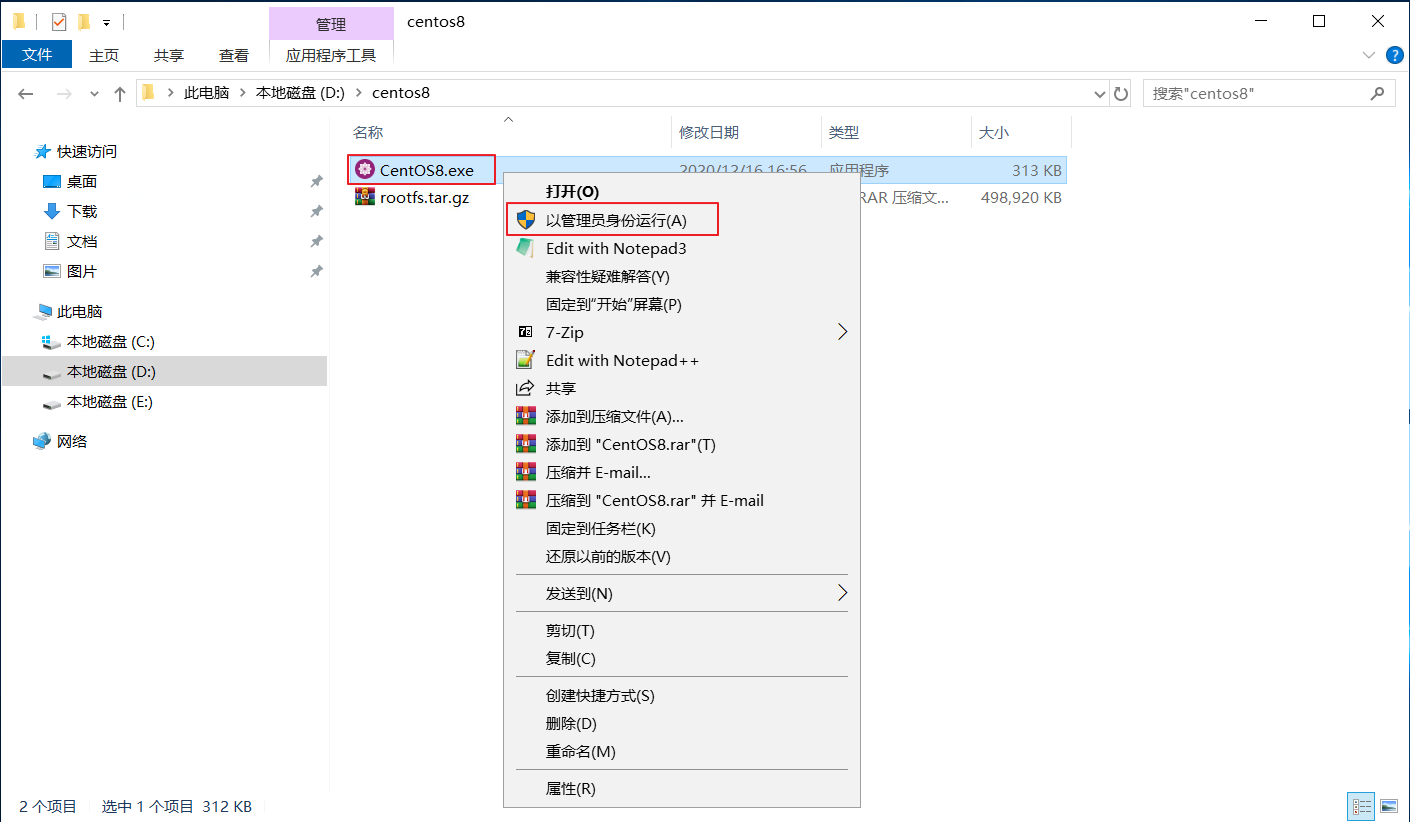
Task: Choose 以管理员身份运行(A) from context menu
Action: [616, 220]
